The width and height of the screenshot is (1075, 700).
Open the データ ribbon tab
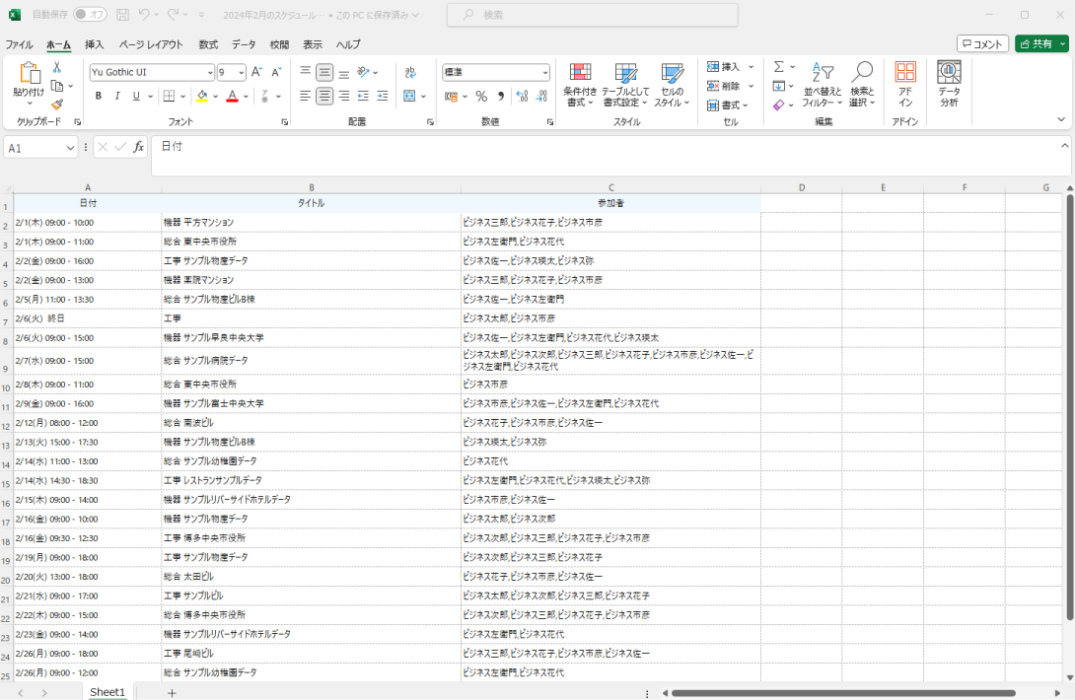click(243, 45)
